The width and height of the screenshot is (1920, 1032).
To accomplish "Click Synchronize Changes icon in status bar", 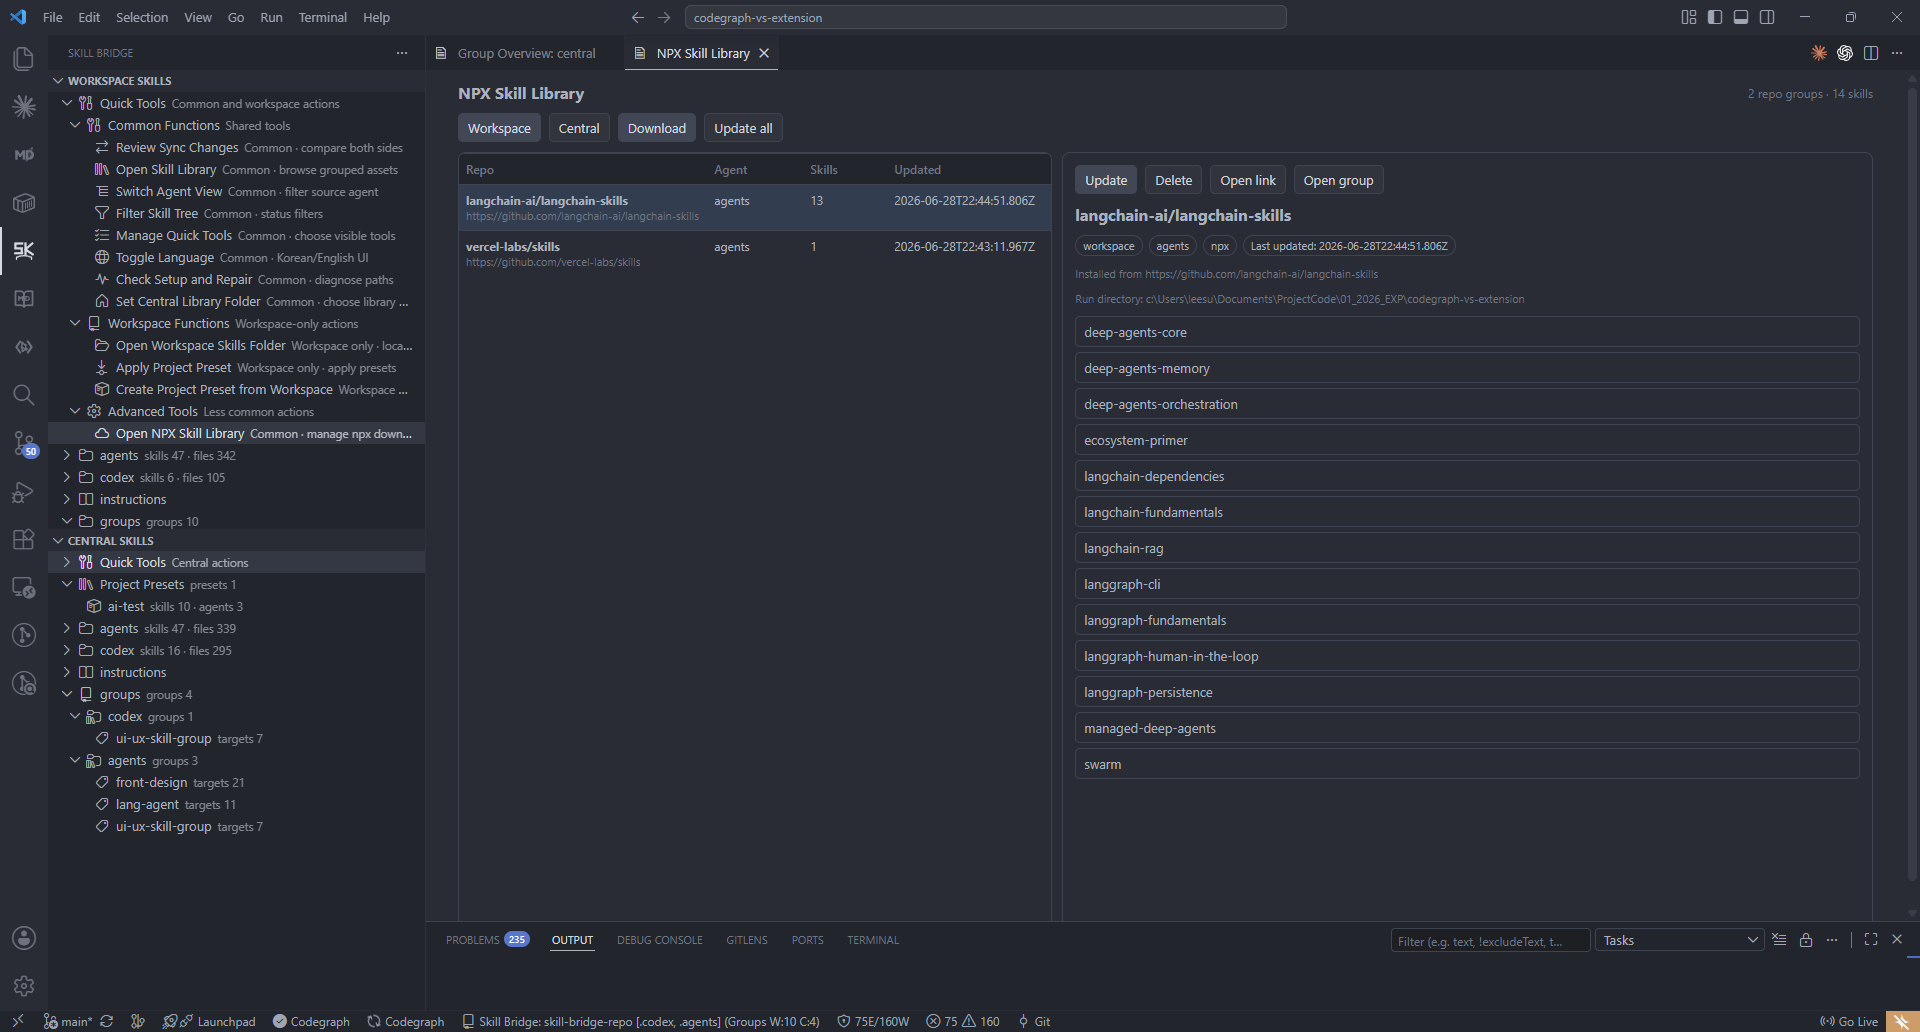I will pos(107,1021).
